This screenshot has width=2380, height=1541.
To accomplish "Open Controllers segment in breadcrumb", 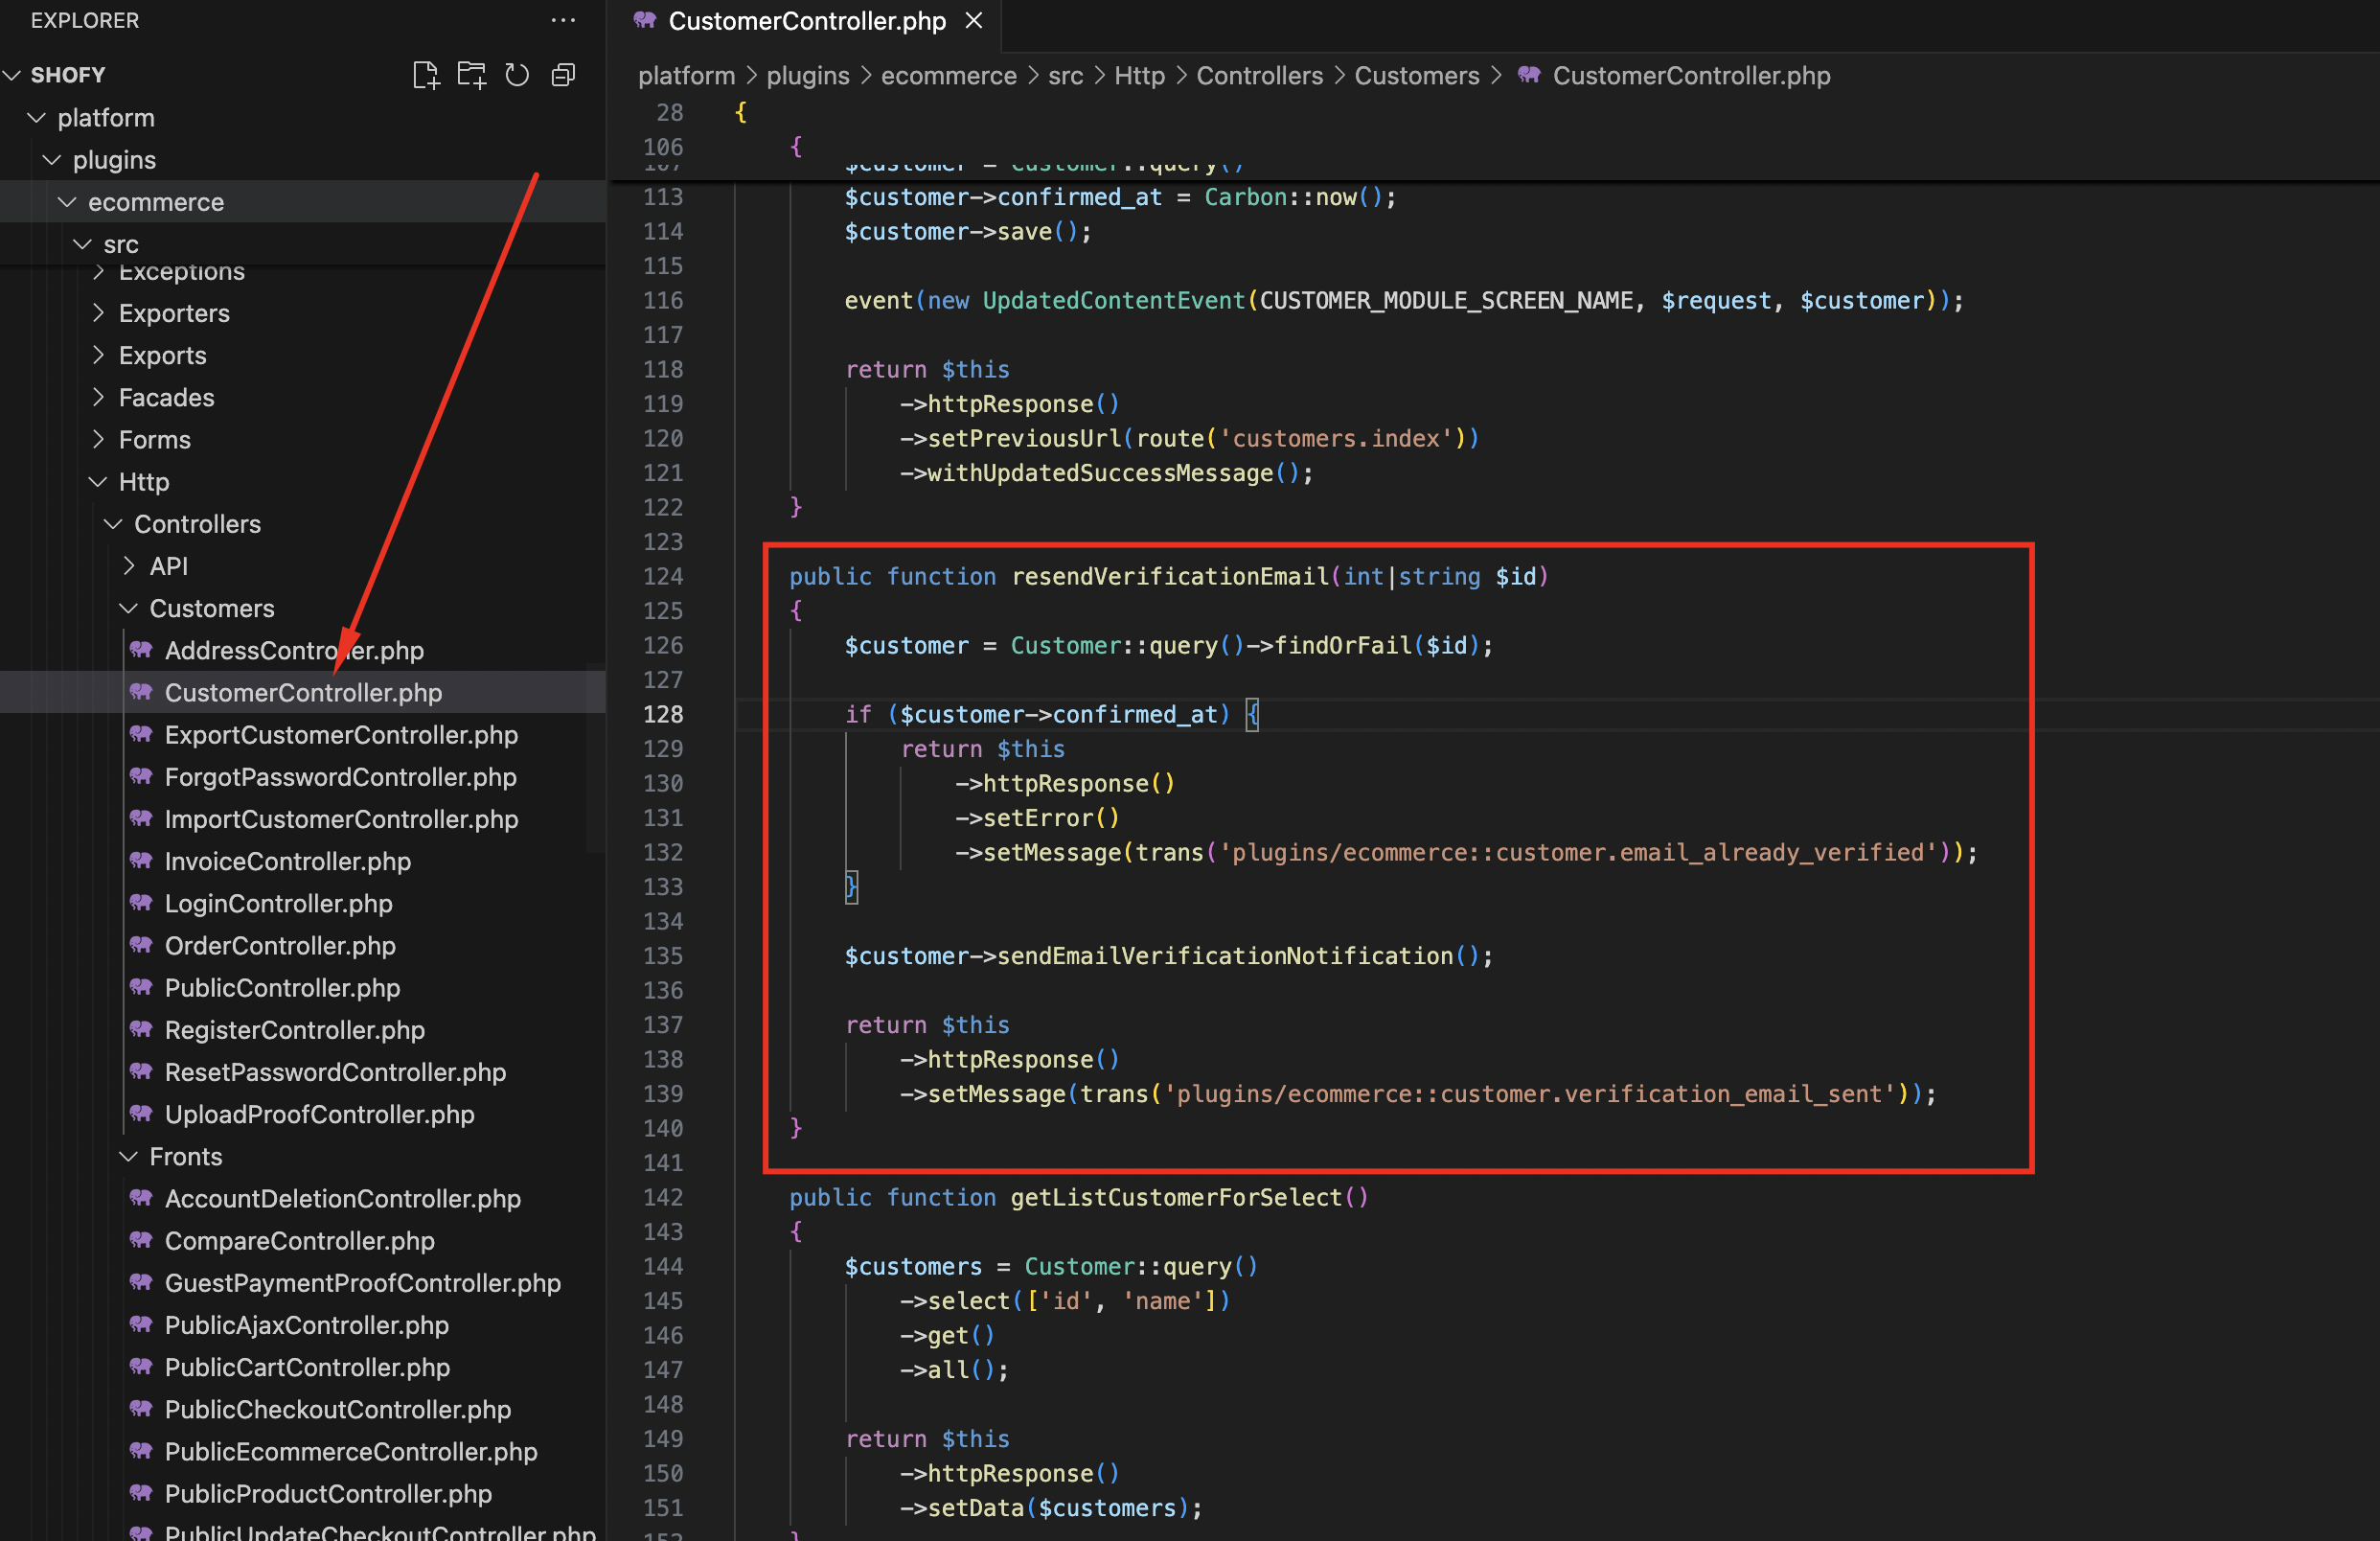I will [x=1259, y=75].
